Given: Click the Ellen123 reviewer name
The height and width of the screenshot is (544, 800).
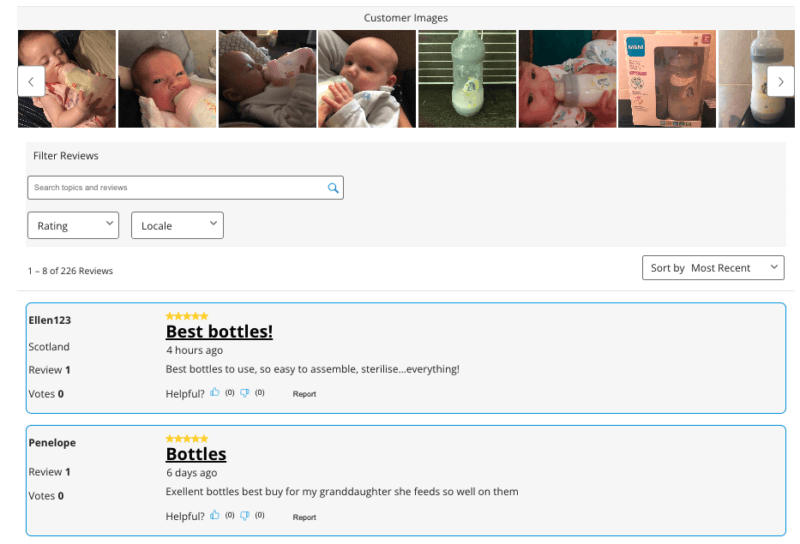Looking at the screenshot, I should tap(50, 320).
